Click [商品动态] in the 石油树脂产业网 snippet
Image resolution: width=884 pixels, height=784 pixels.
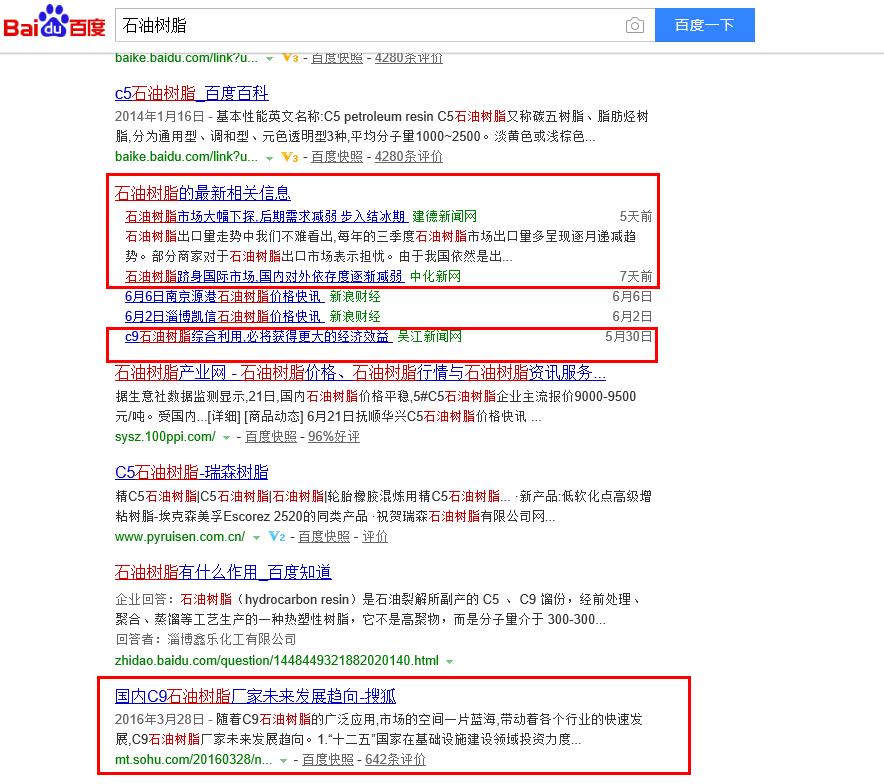(274, 417)
